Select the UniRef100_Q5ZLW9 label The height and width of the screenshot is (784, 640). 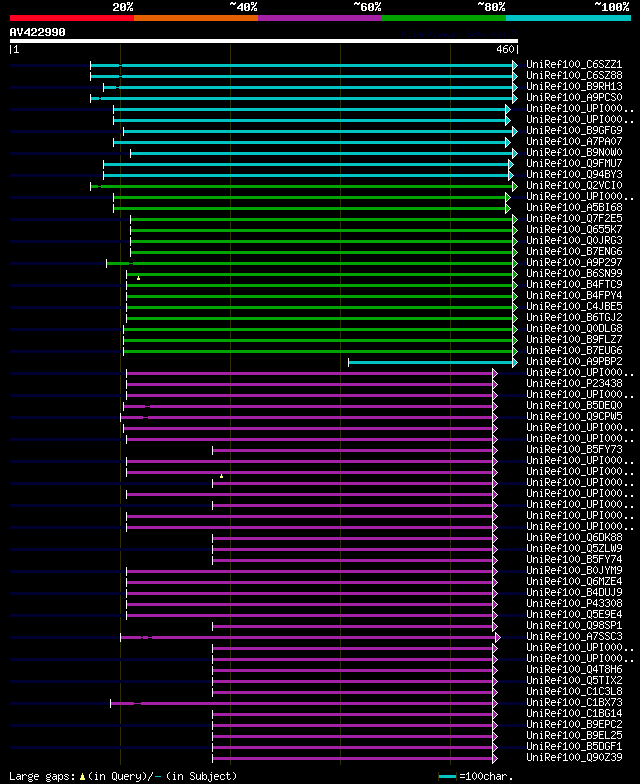tap(574, 548)
